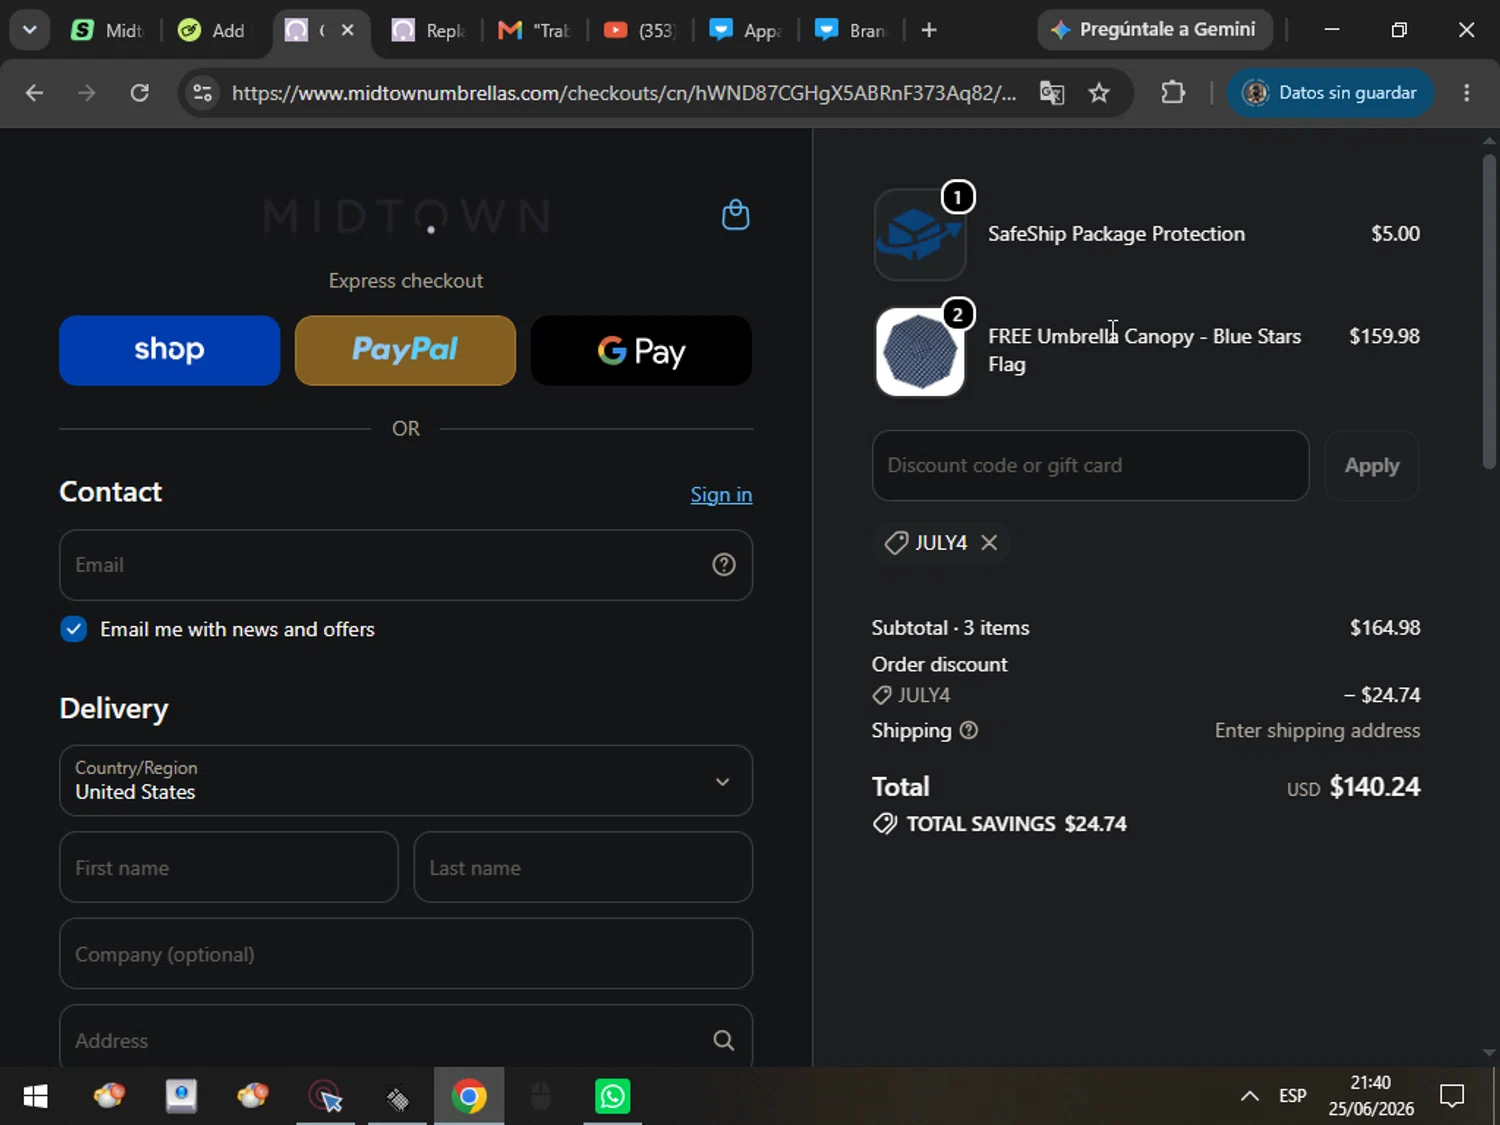Click the address search magnifier icon
Screen dimensions: 1500x1125
724,1041
